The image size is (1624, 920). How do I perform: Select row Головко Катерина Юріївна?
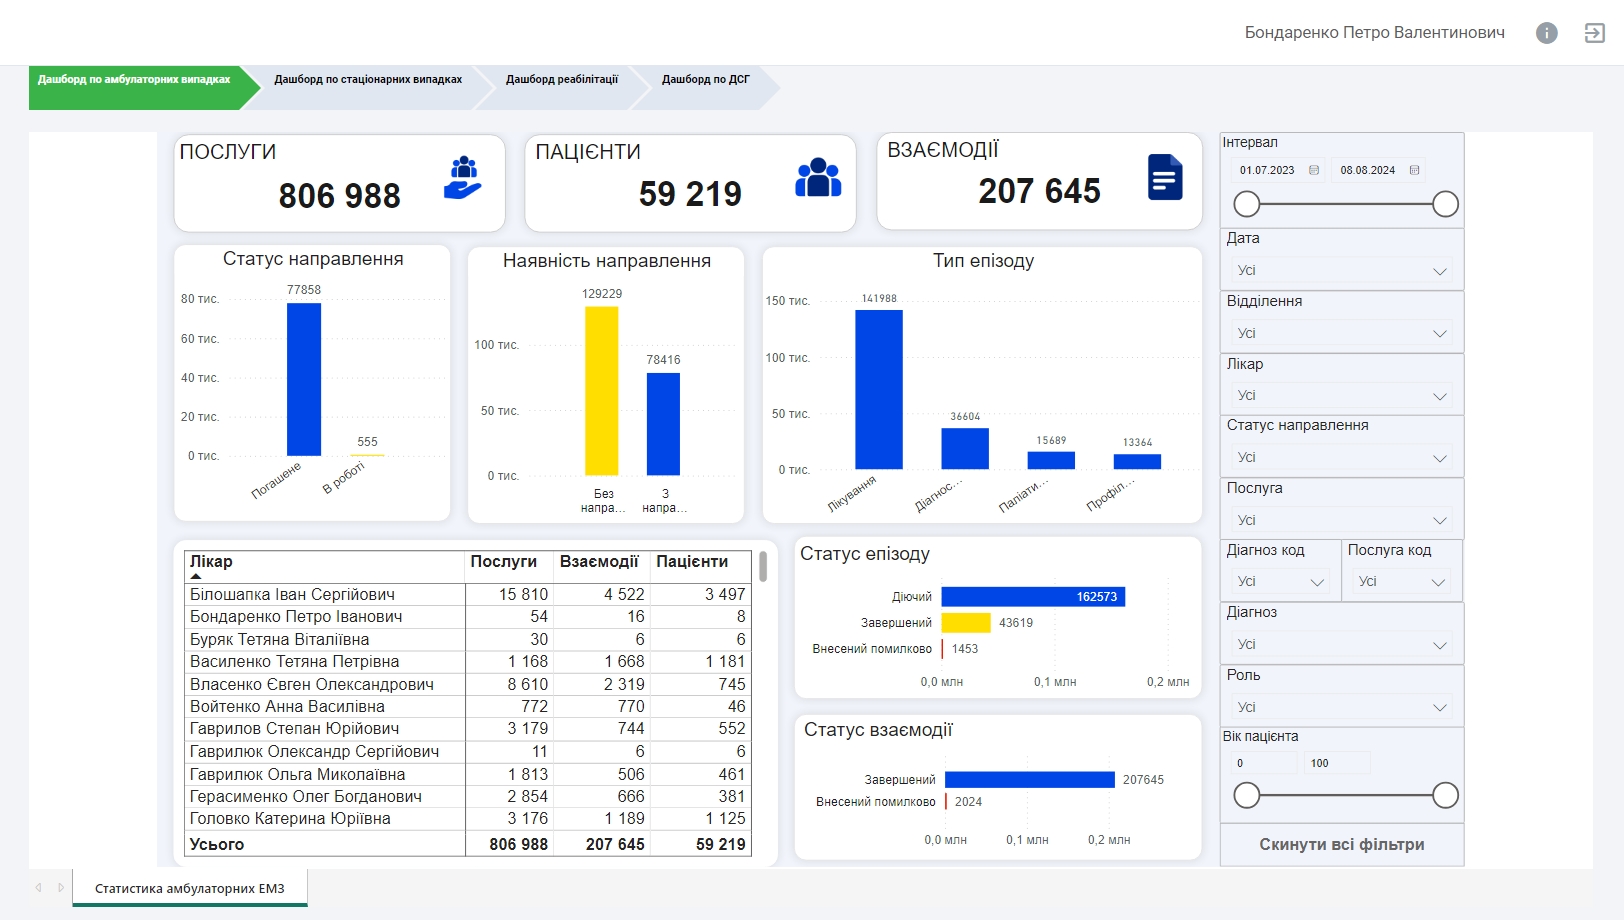tap(467, 819)
